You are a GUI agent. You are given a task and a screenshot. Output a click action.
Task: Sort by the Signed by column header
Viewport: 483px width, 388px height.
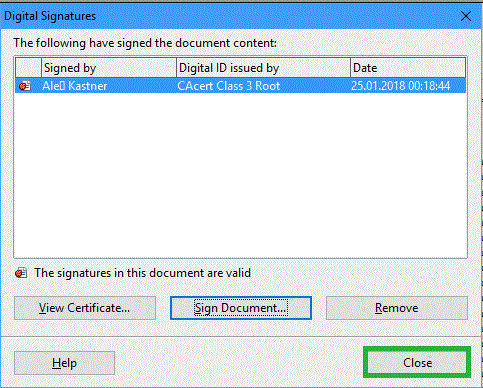(109, 68)
